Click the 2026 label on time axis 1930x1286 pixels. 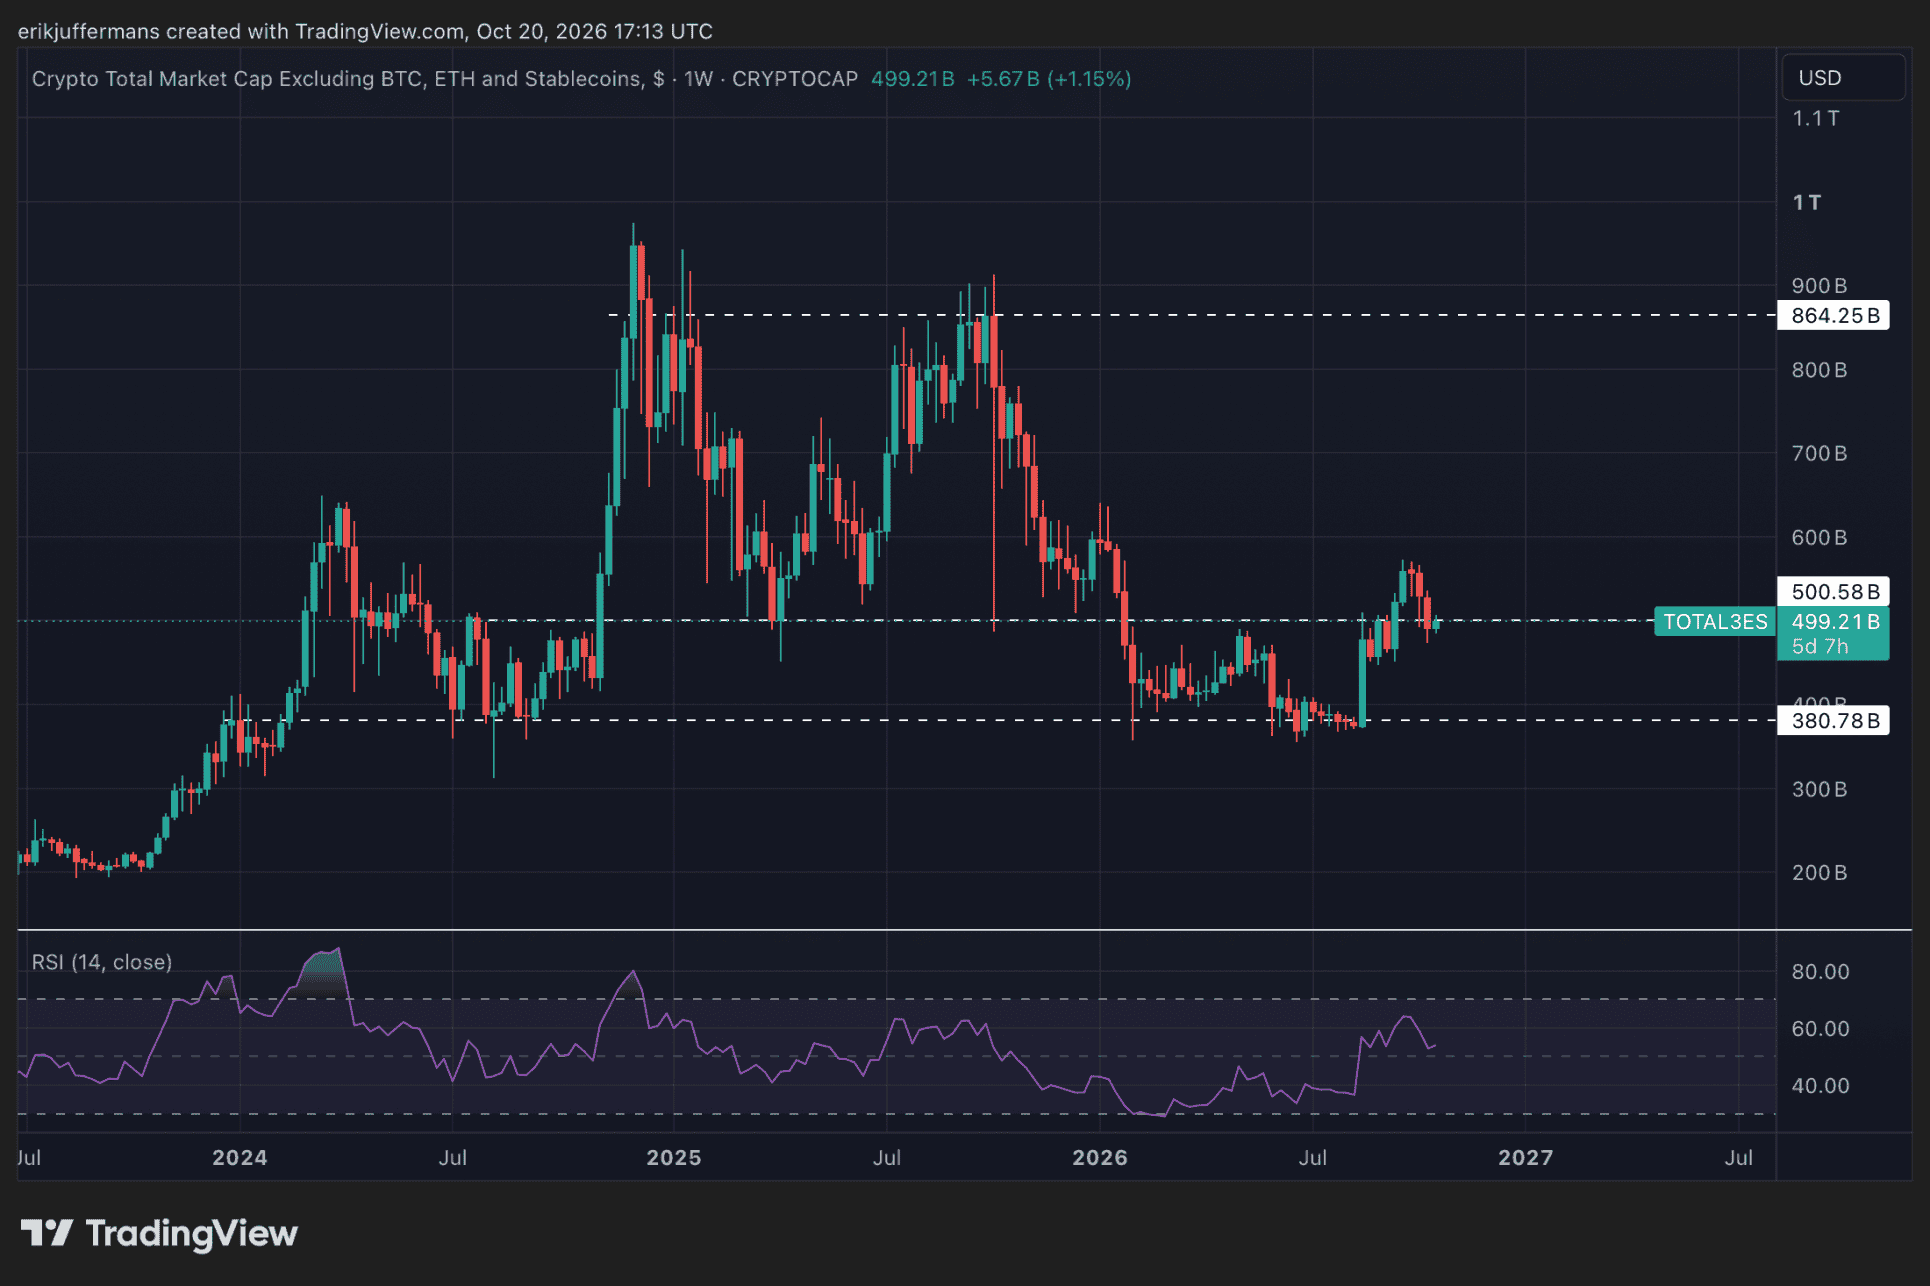click(x=1100, y=1158)
